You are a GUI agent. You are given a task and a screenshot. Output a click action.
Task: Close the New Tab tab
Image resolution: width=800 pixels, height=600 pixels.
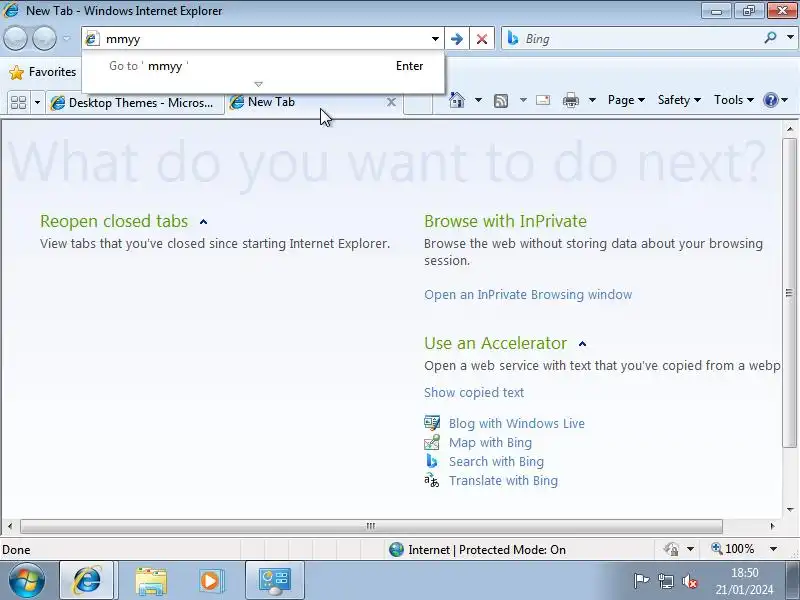(x=391, y=102)
